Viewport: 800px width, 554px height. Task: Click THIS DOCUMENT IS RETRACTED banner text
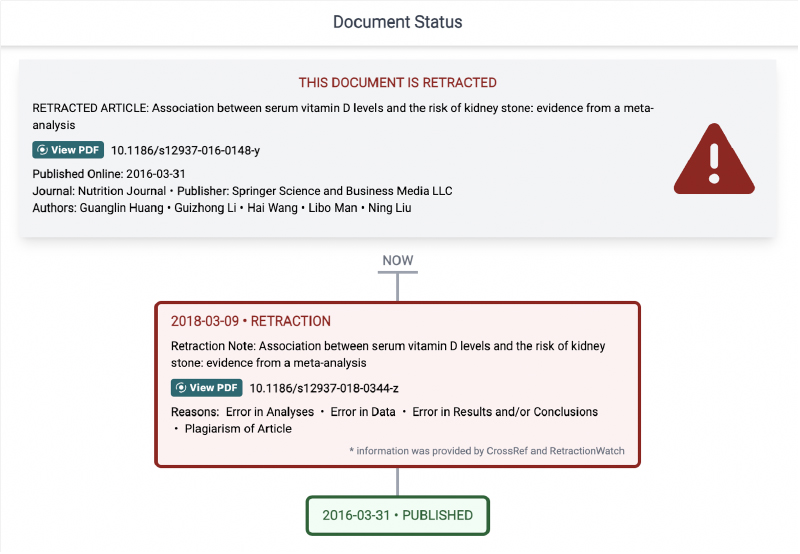coord(397,83)
